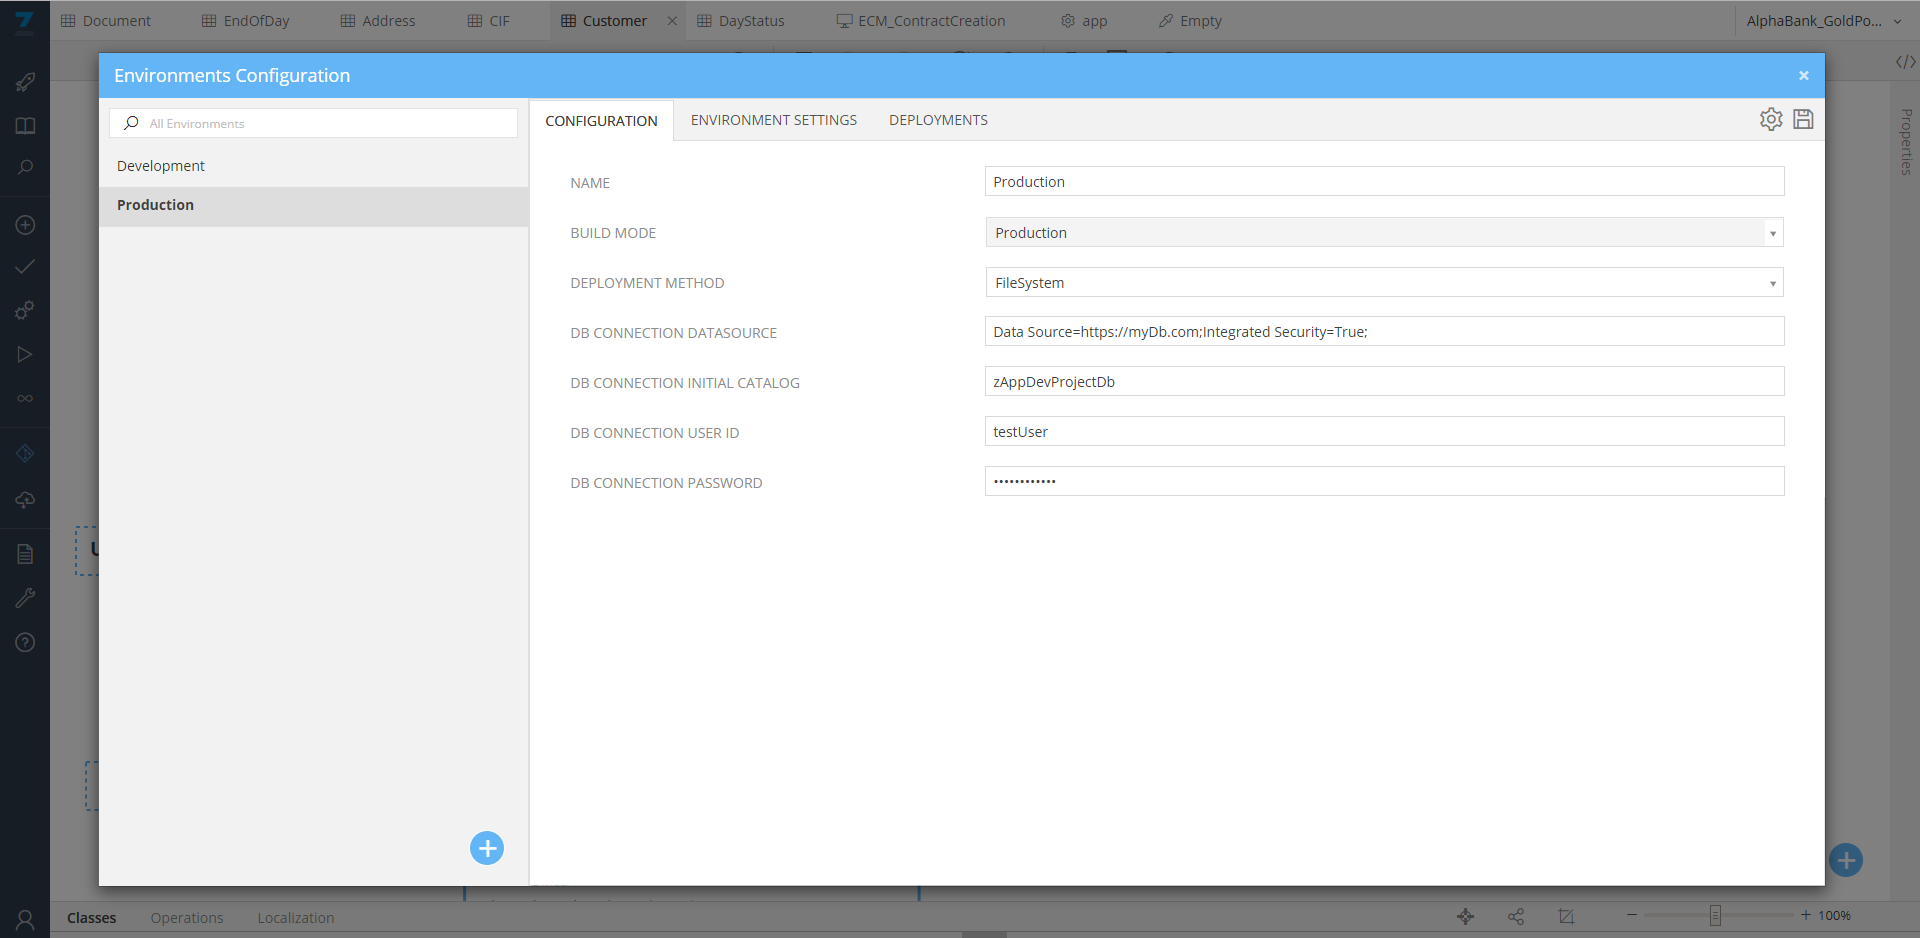This screenshot has width=1920, height=938.
Task: Open the AlphaBank_GoldPo project dropdown
Action: click(x=1823, y=21)
